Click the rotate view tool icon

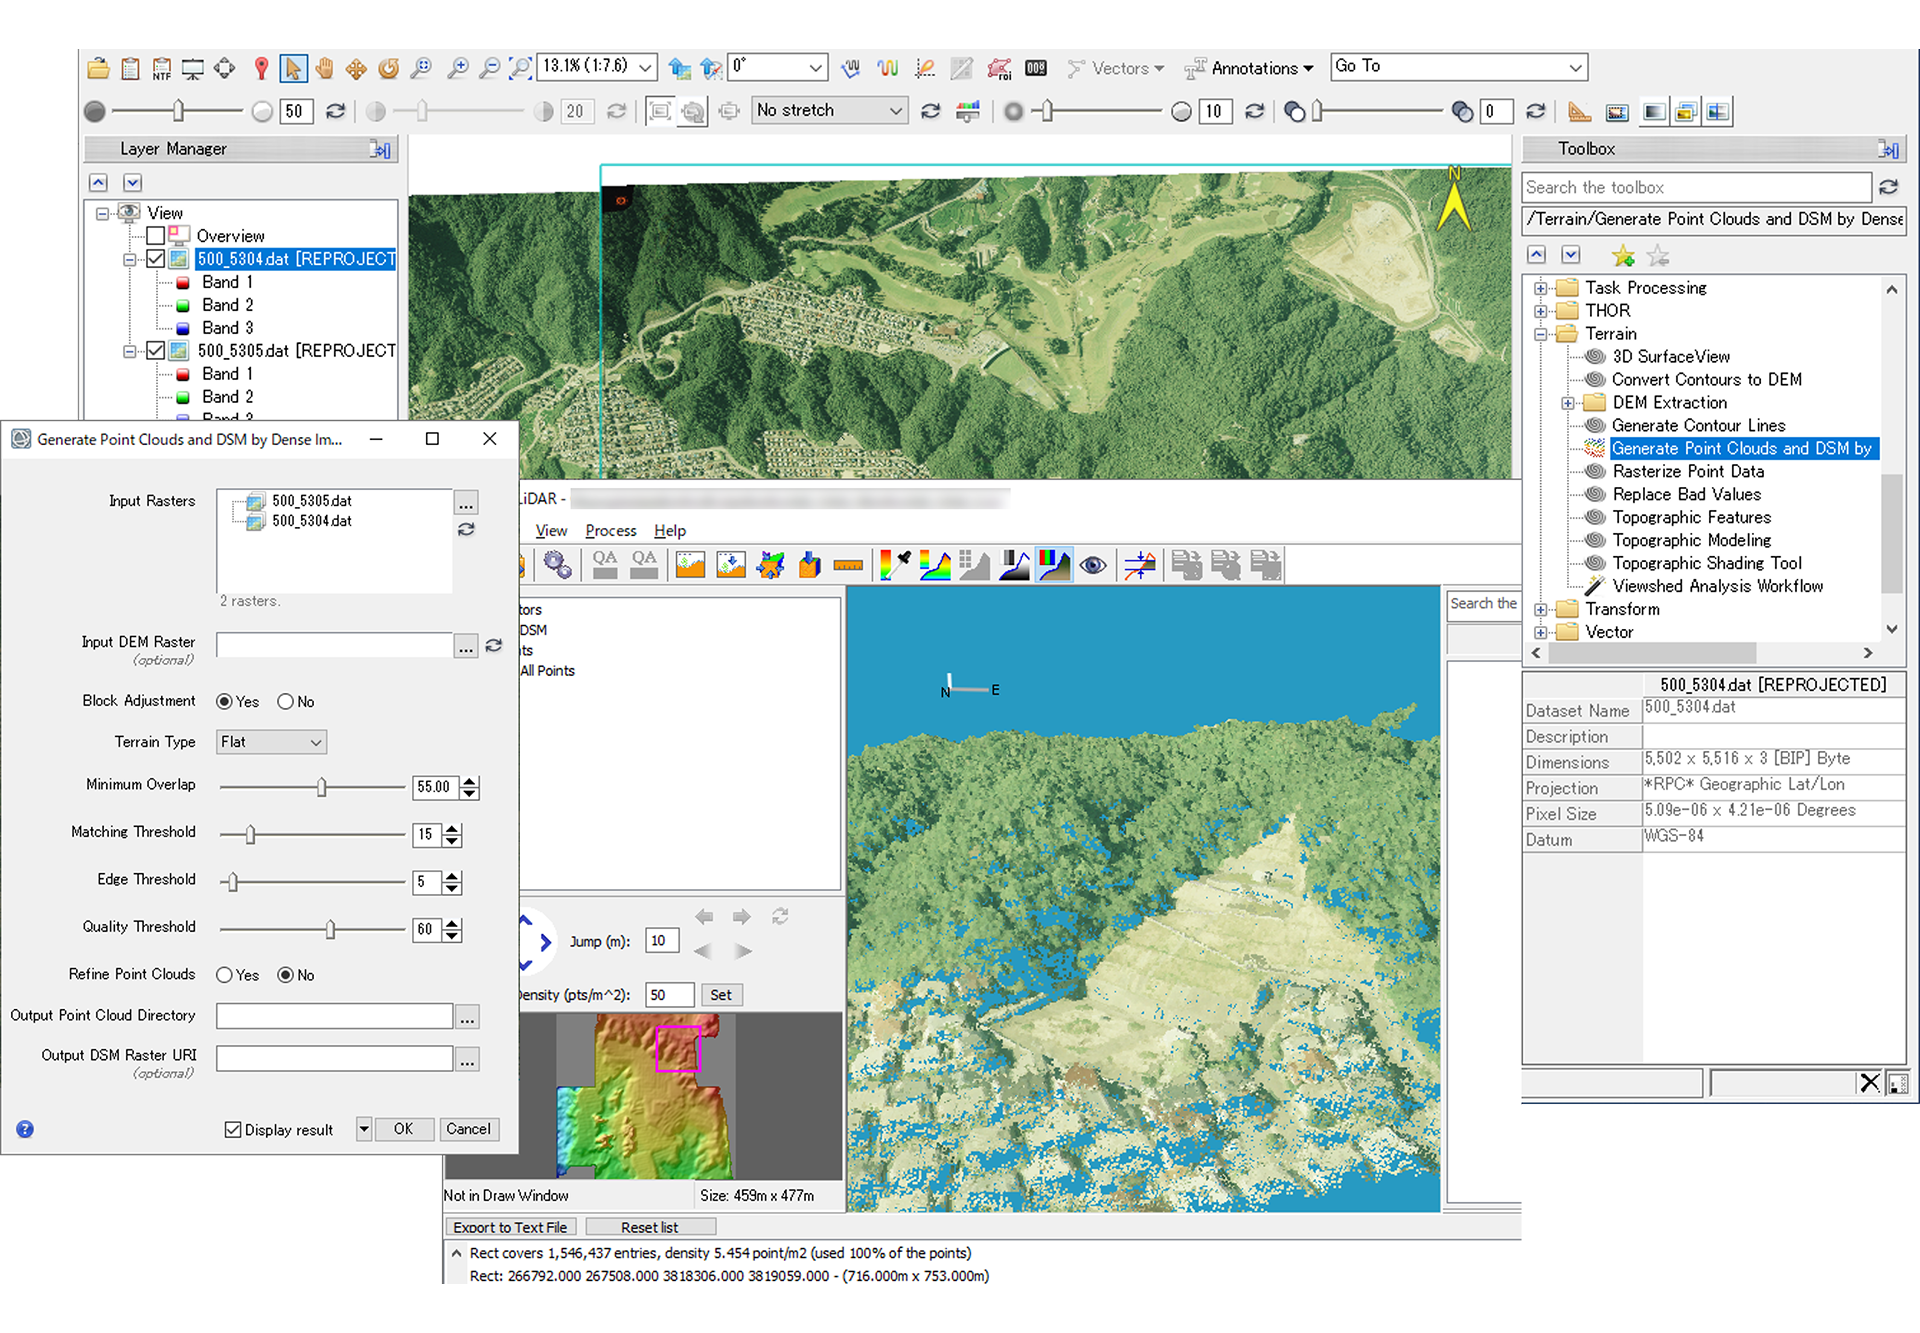389,68
